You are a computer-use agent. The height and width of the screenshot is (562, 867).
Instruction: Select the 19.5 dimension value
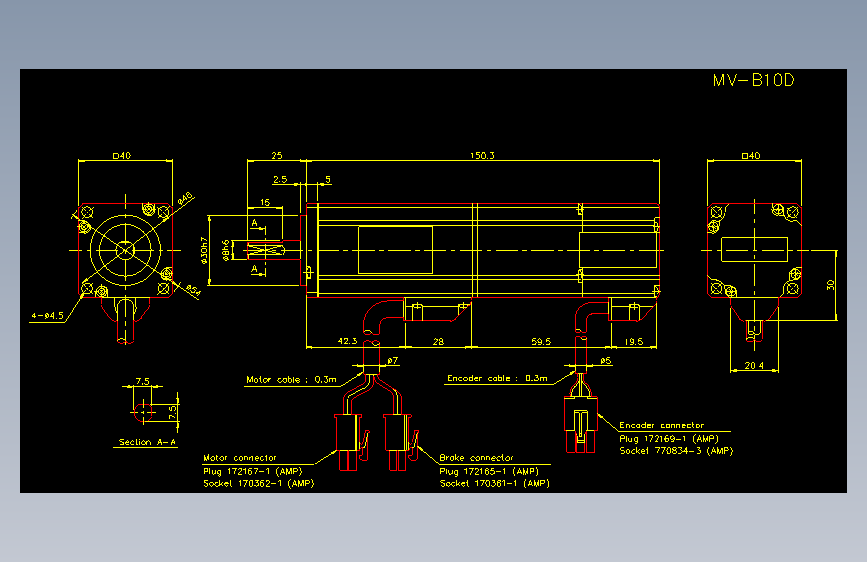pos(634,341)
